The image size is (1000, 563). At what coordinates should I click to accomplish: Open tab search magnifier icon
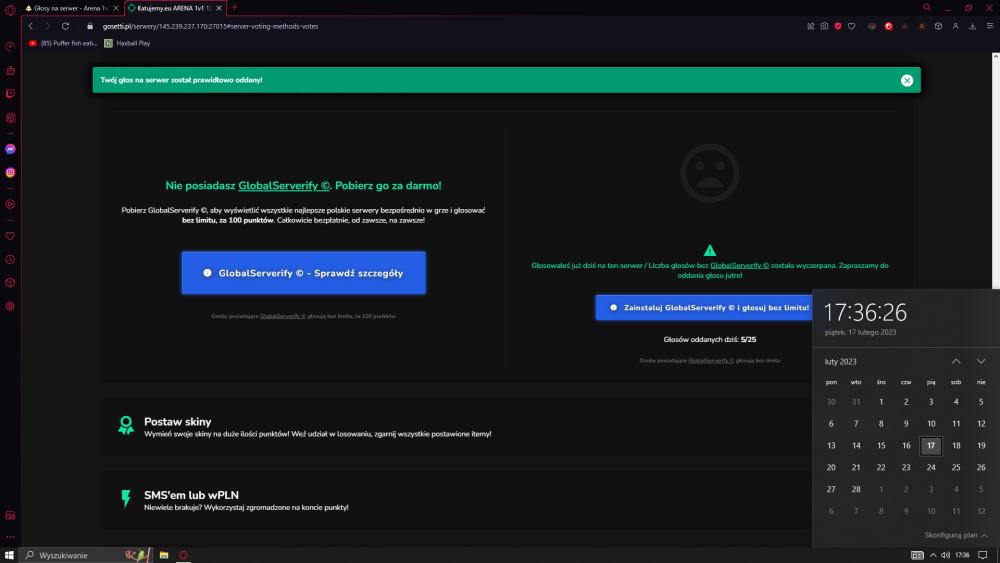tap(927, 8)
